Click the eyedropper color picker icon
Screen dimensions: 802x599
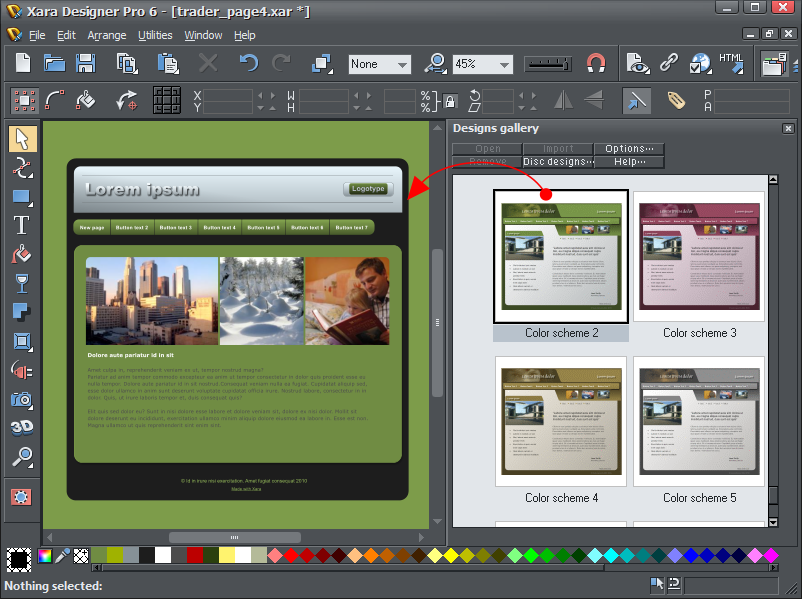pyautogui.click(x=62, y=556)
